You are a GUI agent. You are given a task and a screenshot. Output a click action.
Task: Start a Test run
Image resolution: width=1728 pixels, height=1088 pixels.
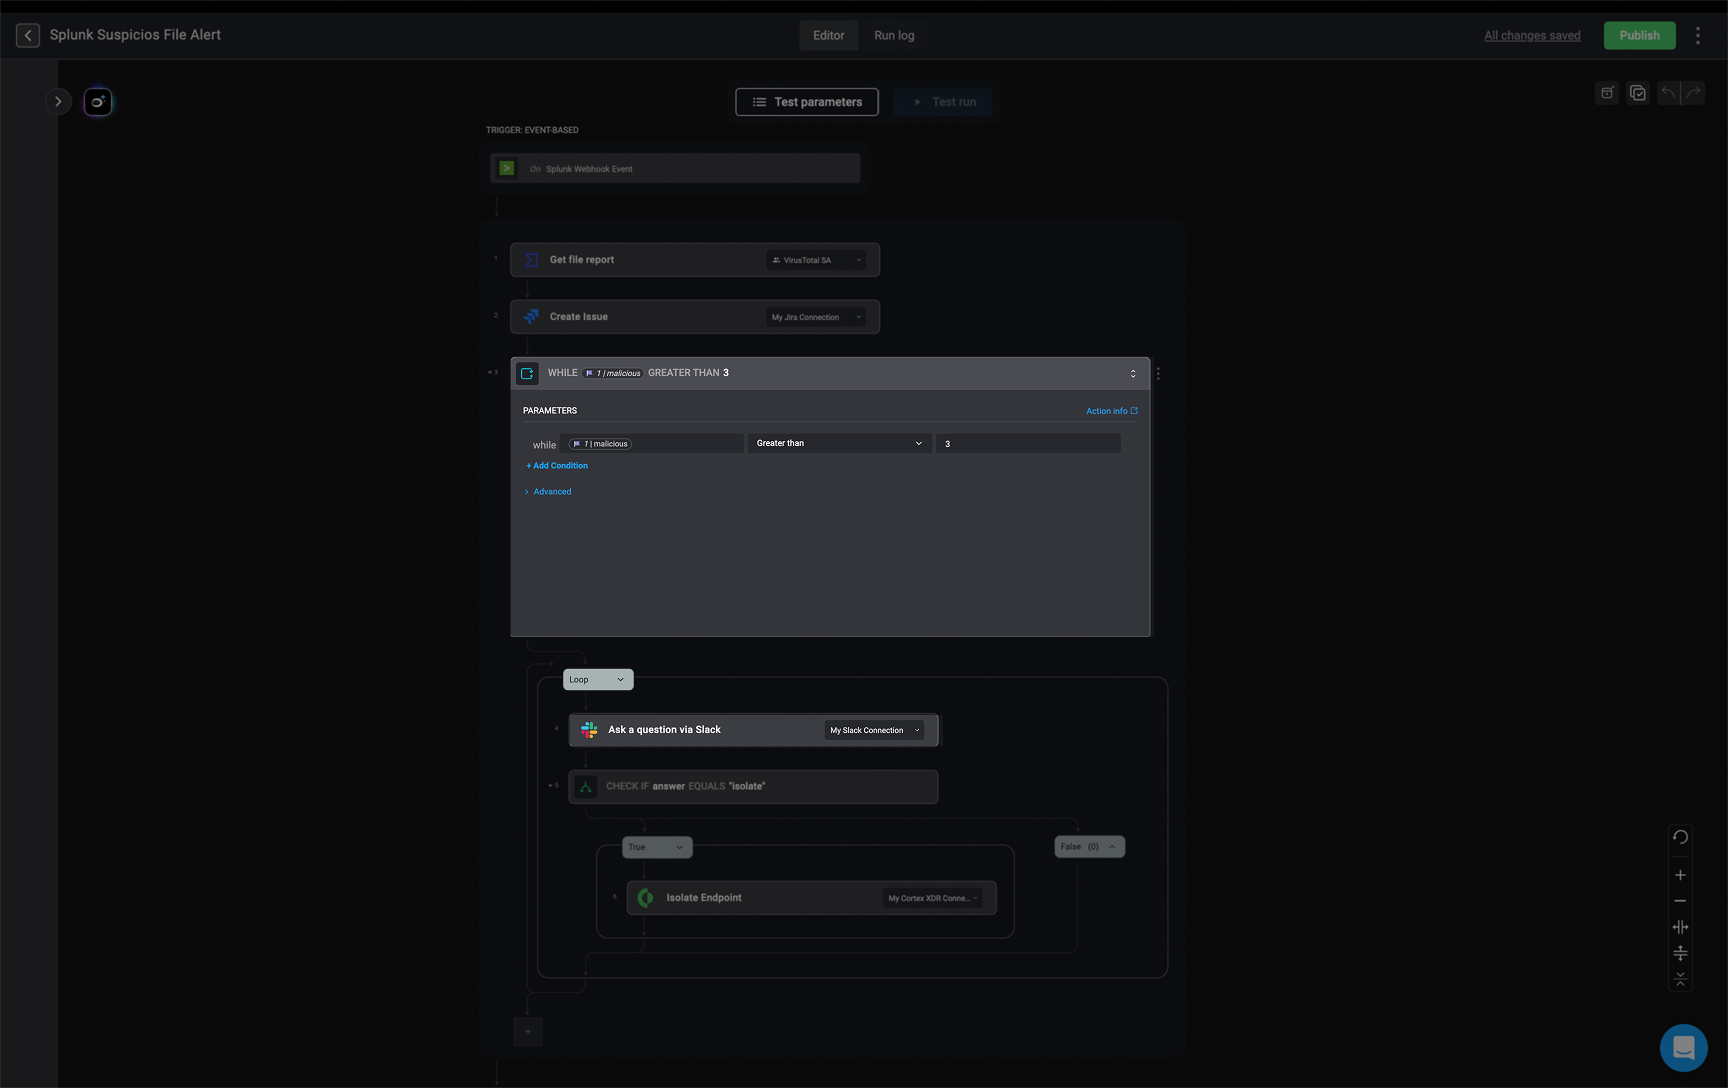coord(944,102)
